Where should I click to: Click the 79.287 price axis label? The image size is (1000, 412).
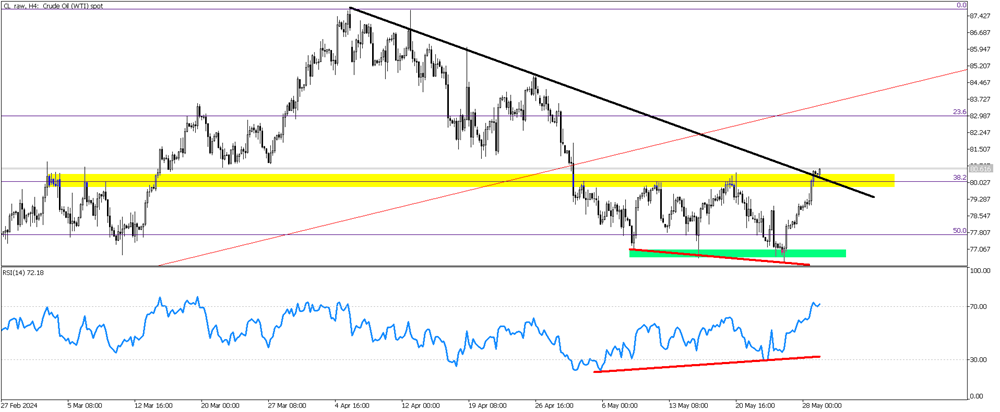point(980,199)
